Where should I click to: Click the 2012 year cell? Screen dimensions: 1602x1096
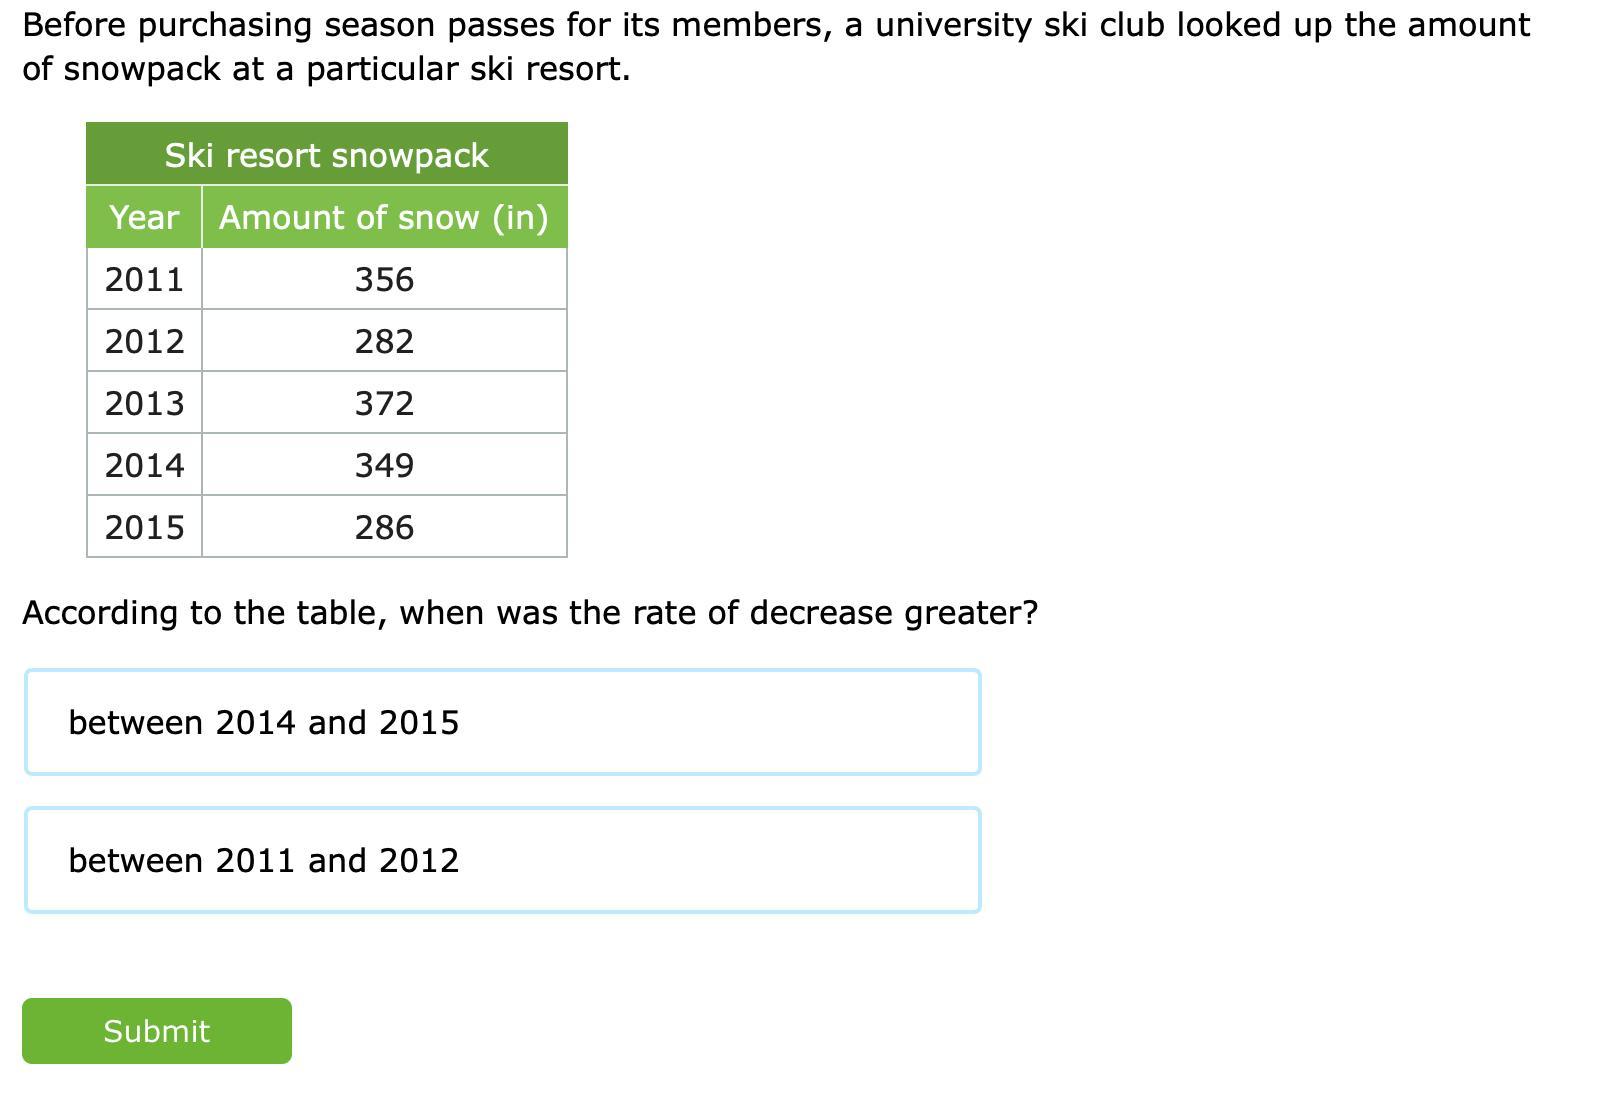144,341
